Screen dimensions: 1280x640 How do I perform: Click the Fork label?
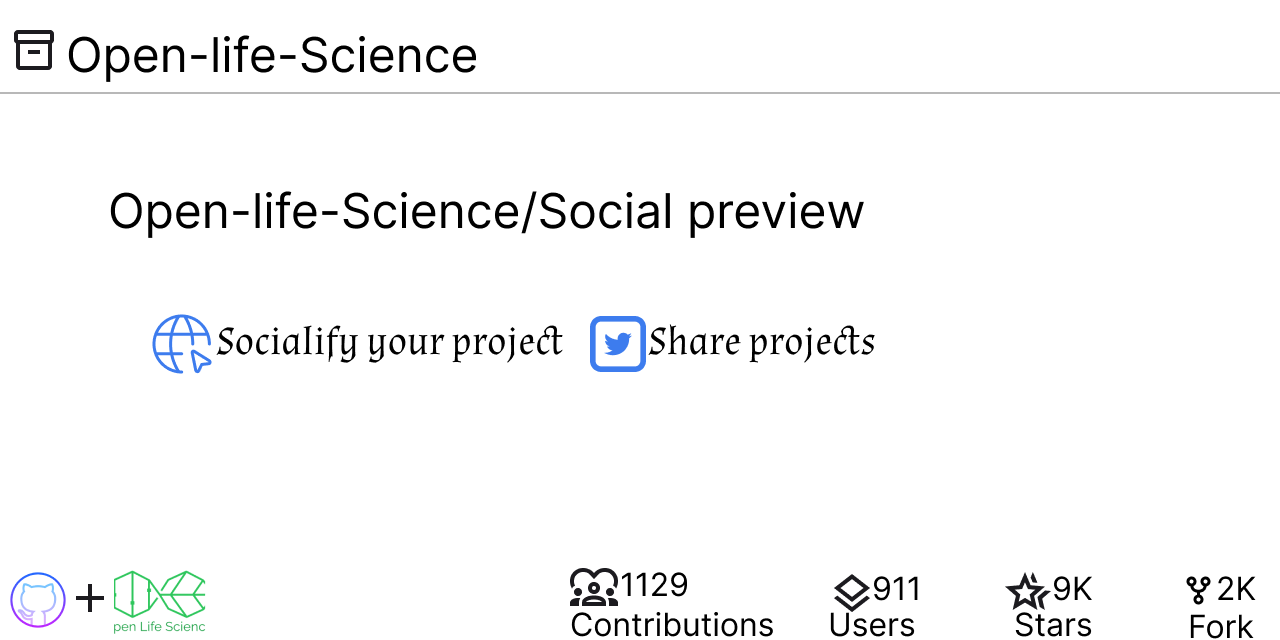click(1220, 627)
